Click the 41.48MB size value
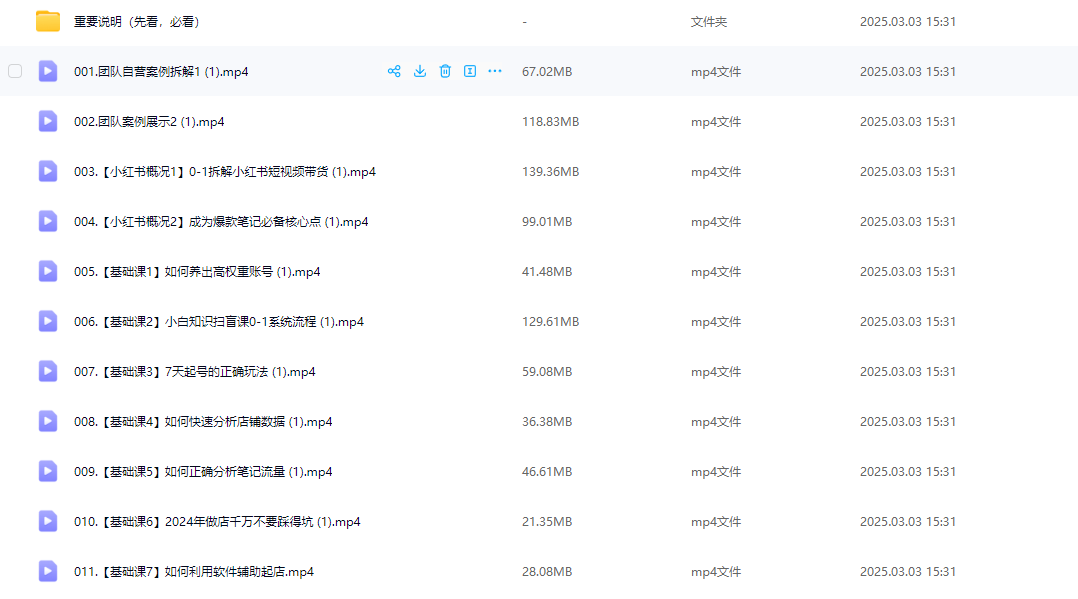Screen dimensions: 1078x599 click(x=547, y=272)
